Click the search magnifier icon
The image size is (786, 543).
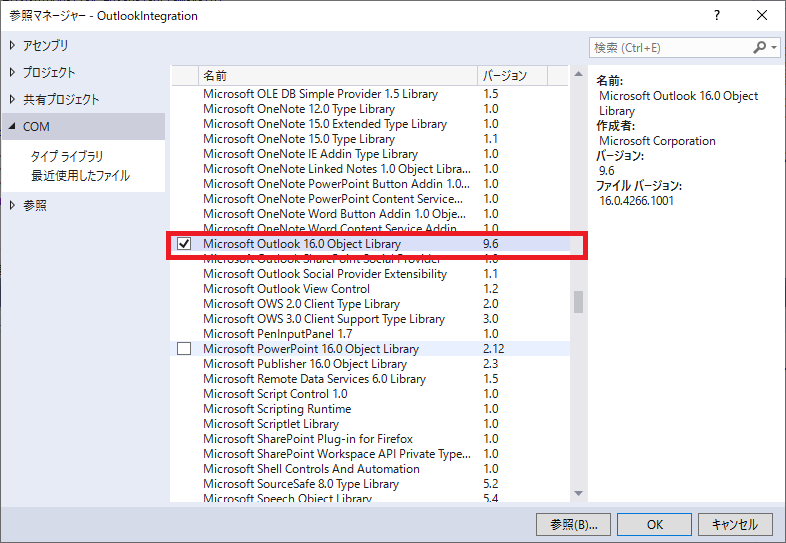click(759, 48)
